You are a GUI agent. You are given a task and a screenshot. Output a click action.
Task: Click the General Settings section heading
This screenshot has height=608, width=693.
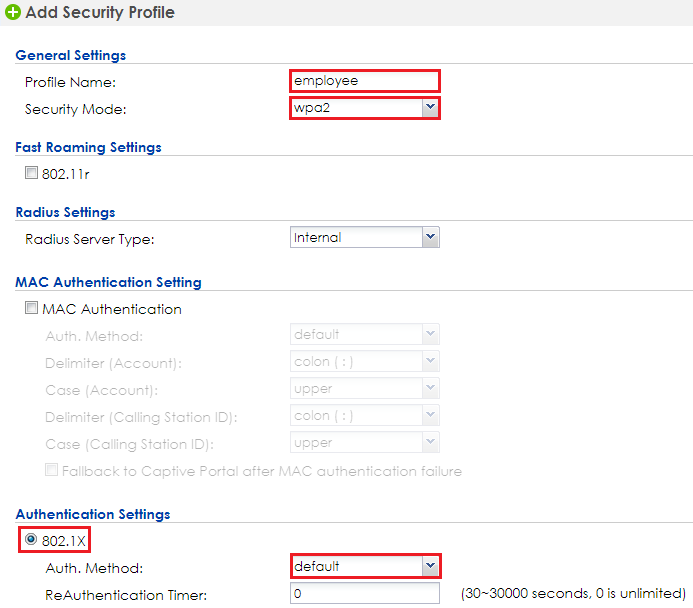click(x=71, y=55)
